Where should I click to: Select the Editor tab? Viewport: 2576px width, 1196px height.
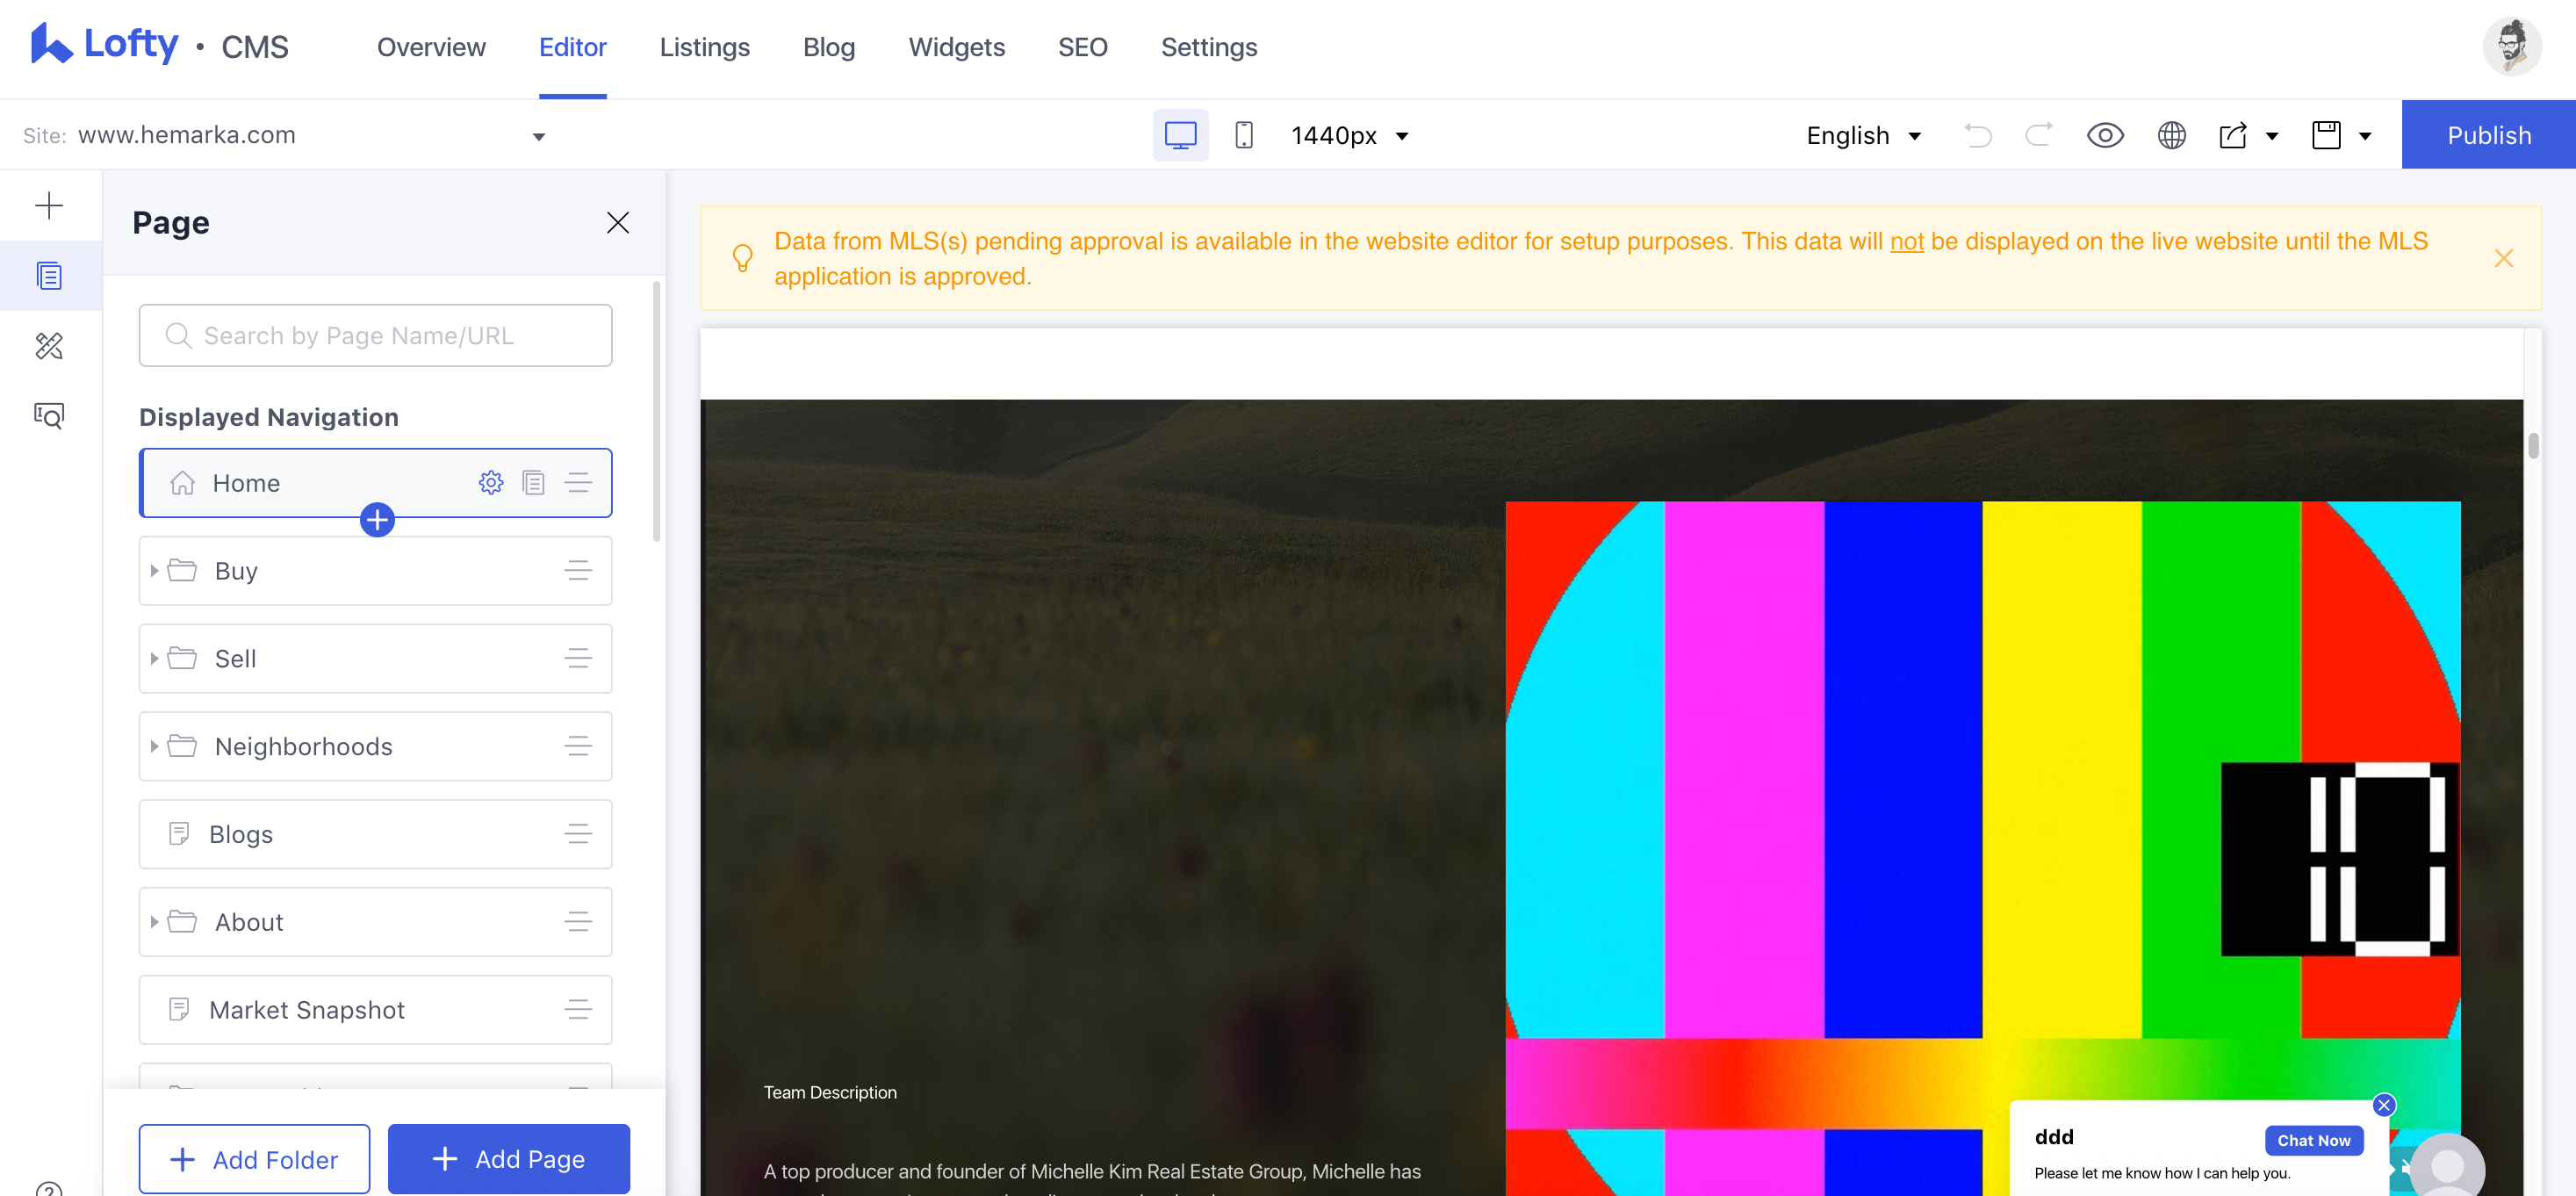573,47
